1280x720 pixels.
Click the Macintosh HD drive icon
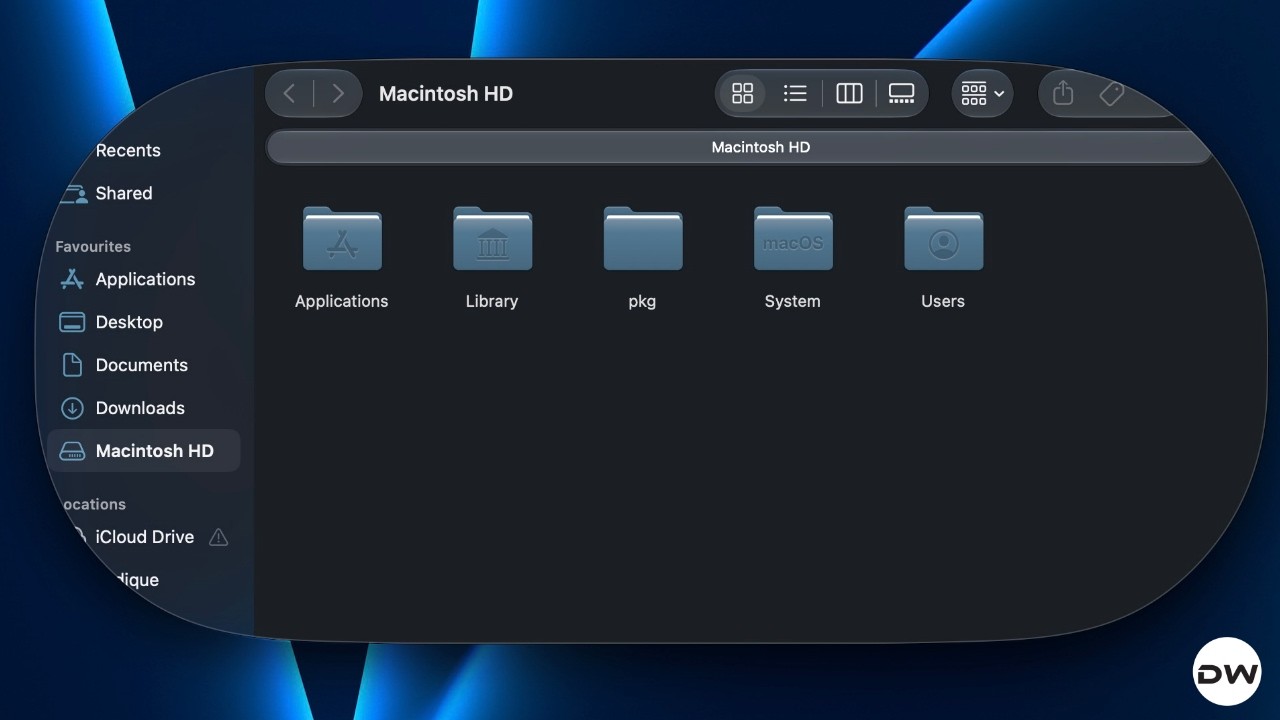click(72, 451)
